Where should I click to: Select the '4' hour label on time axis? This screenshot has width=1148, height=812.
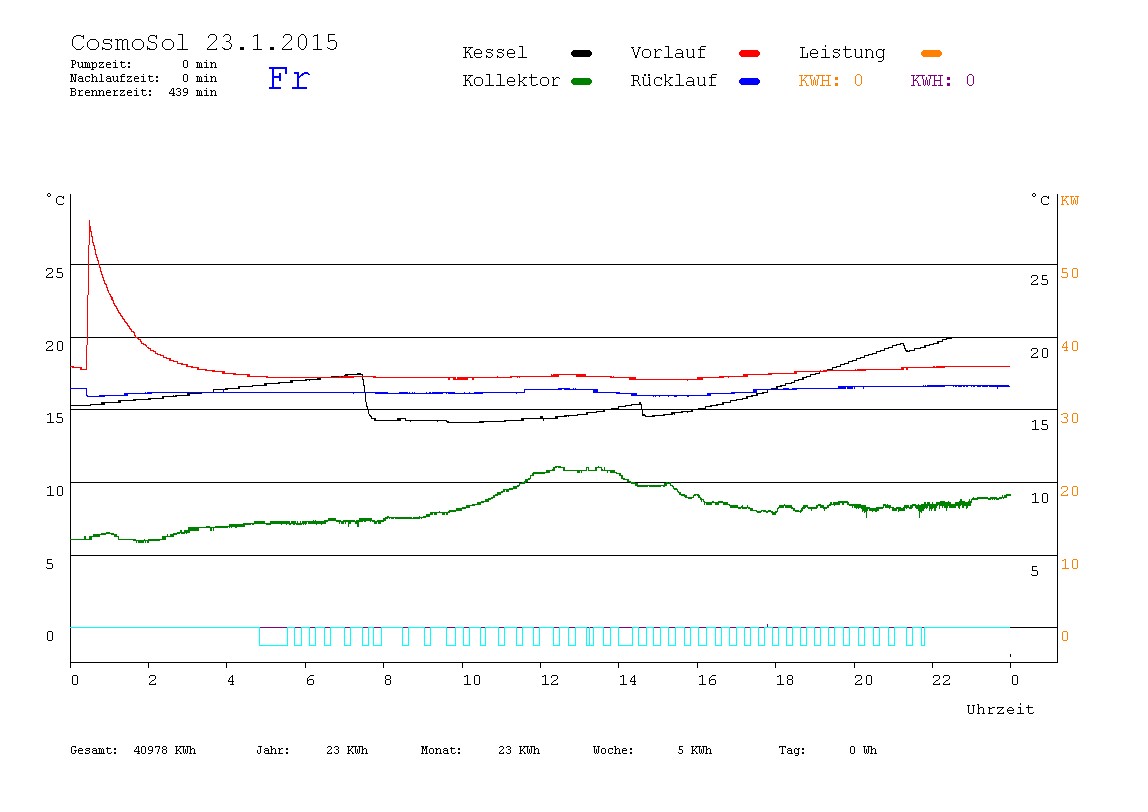click(x=231, y=680)
